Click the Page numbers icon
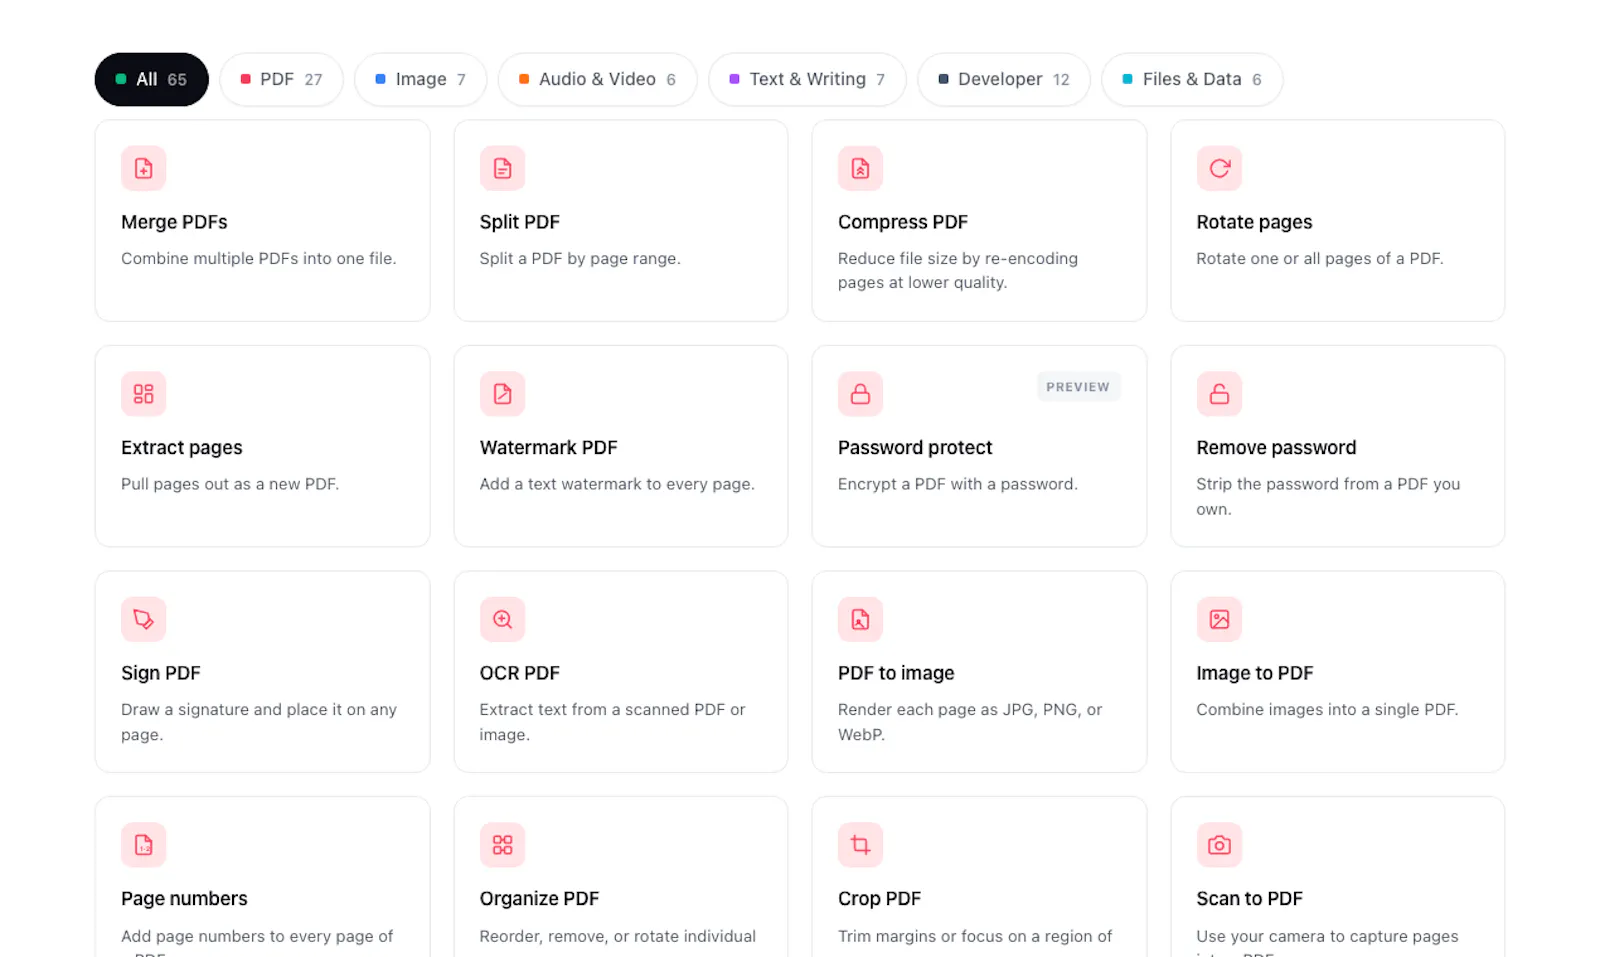This screenshot has height=957, width=1600. coord(143,845)
